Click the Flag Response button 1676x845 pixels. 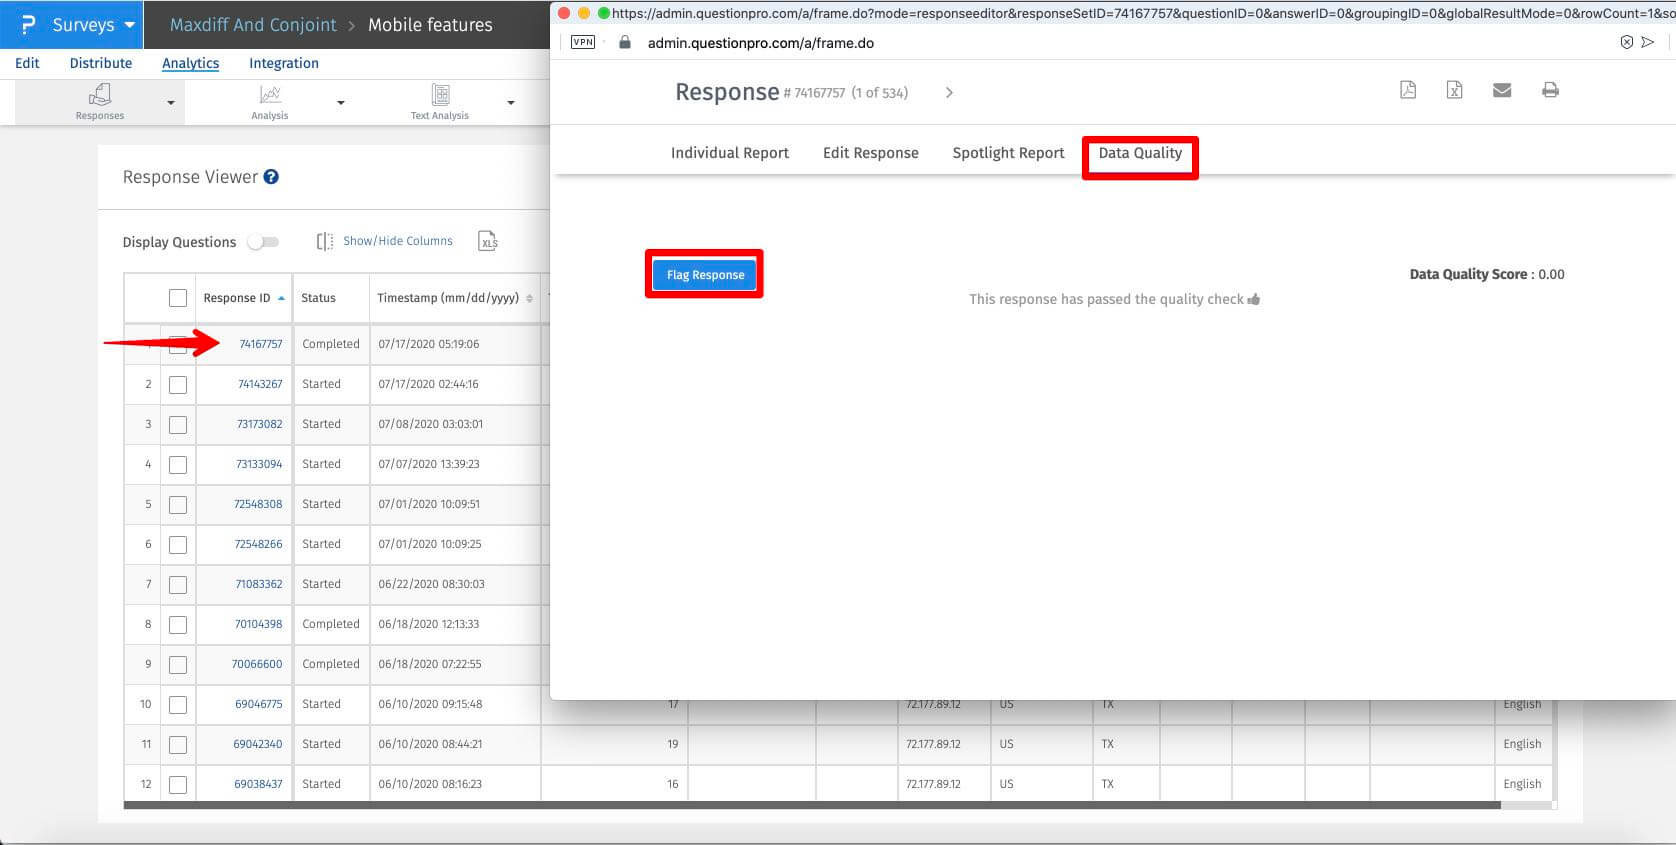pyautogui.click(x=706, y=275)
